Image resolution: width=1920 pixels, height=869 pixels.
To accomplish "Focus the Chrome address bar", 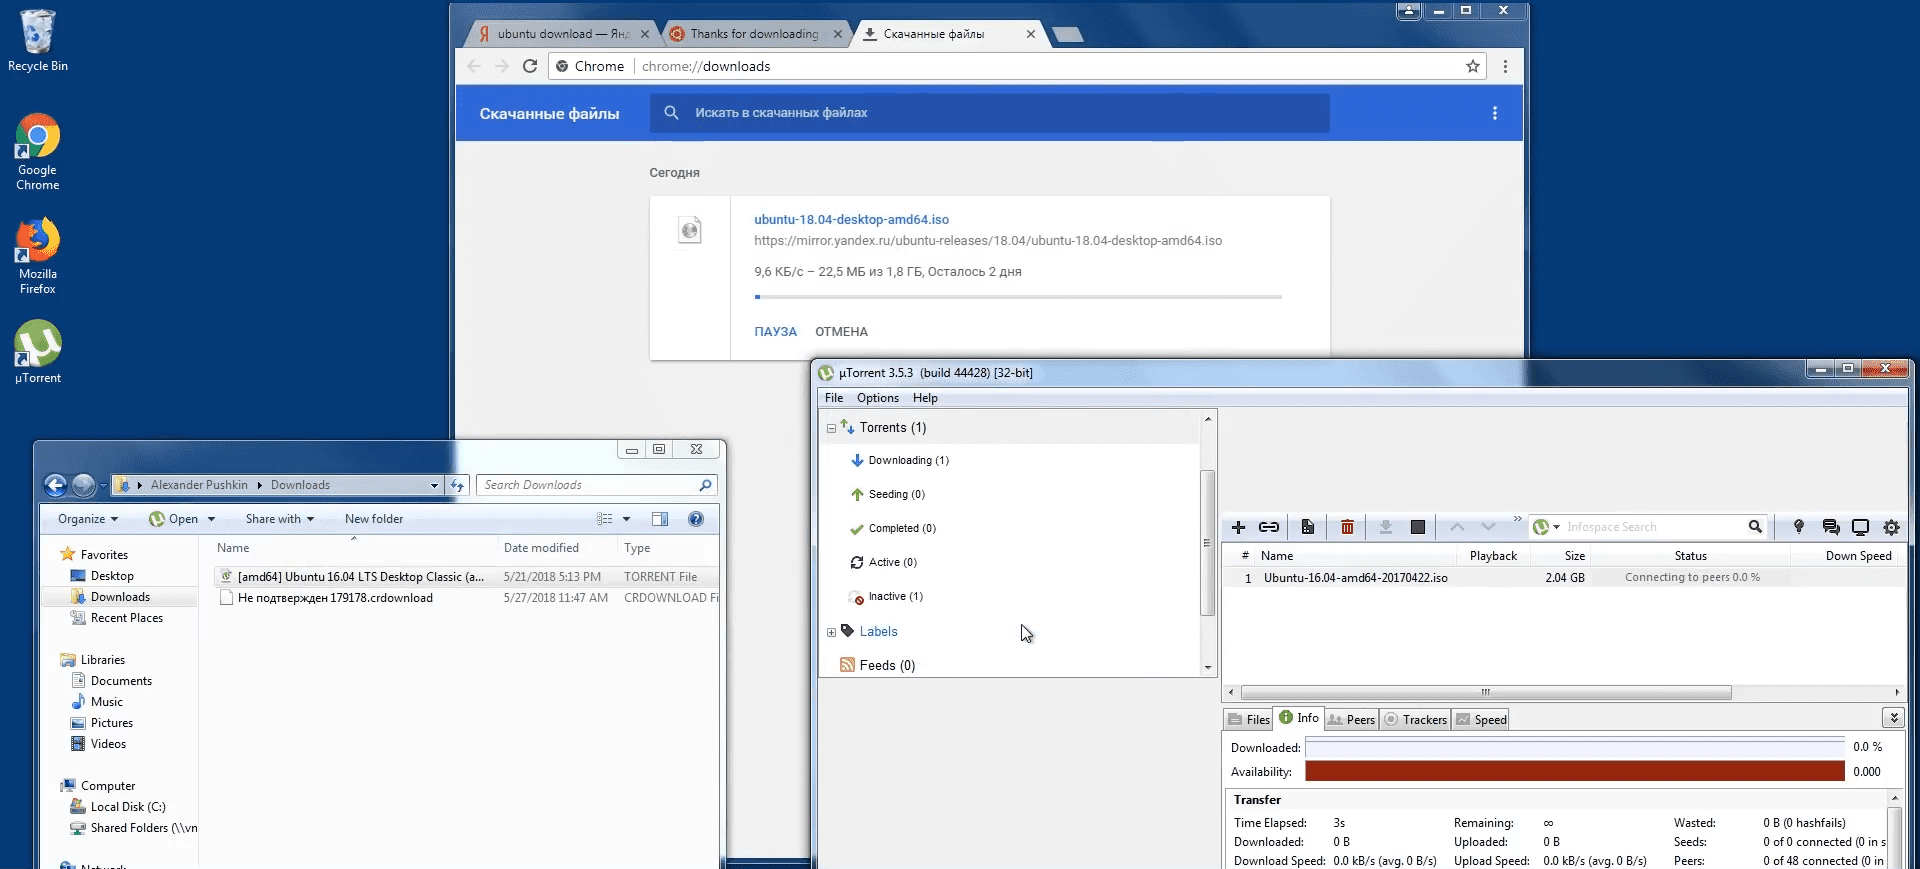I will 1019,66.
